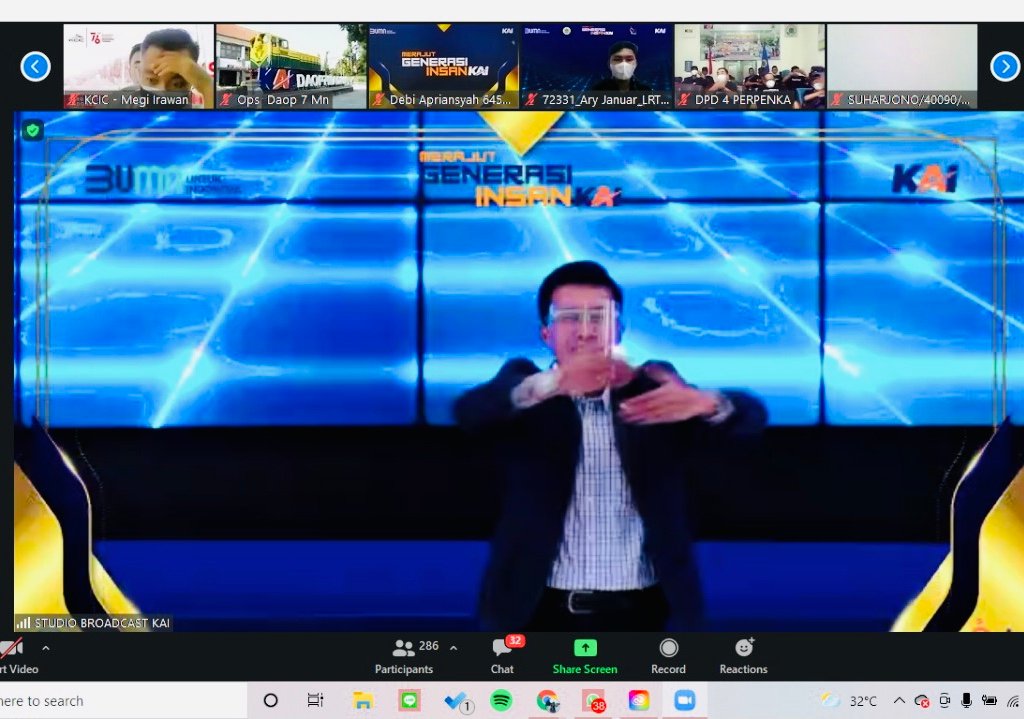The image size is (1024, 719).
Task: Click the STUDIO BROADCAST KAI name label
Action: [102, 623]
